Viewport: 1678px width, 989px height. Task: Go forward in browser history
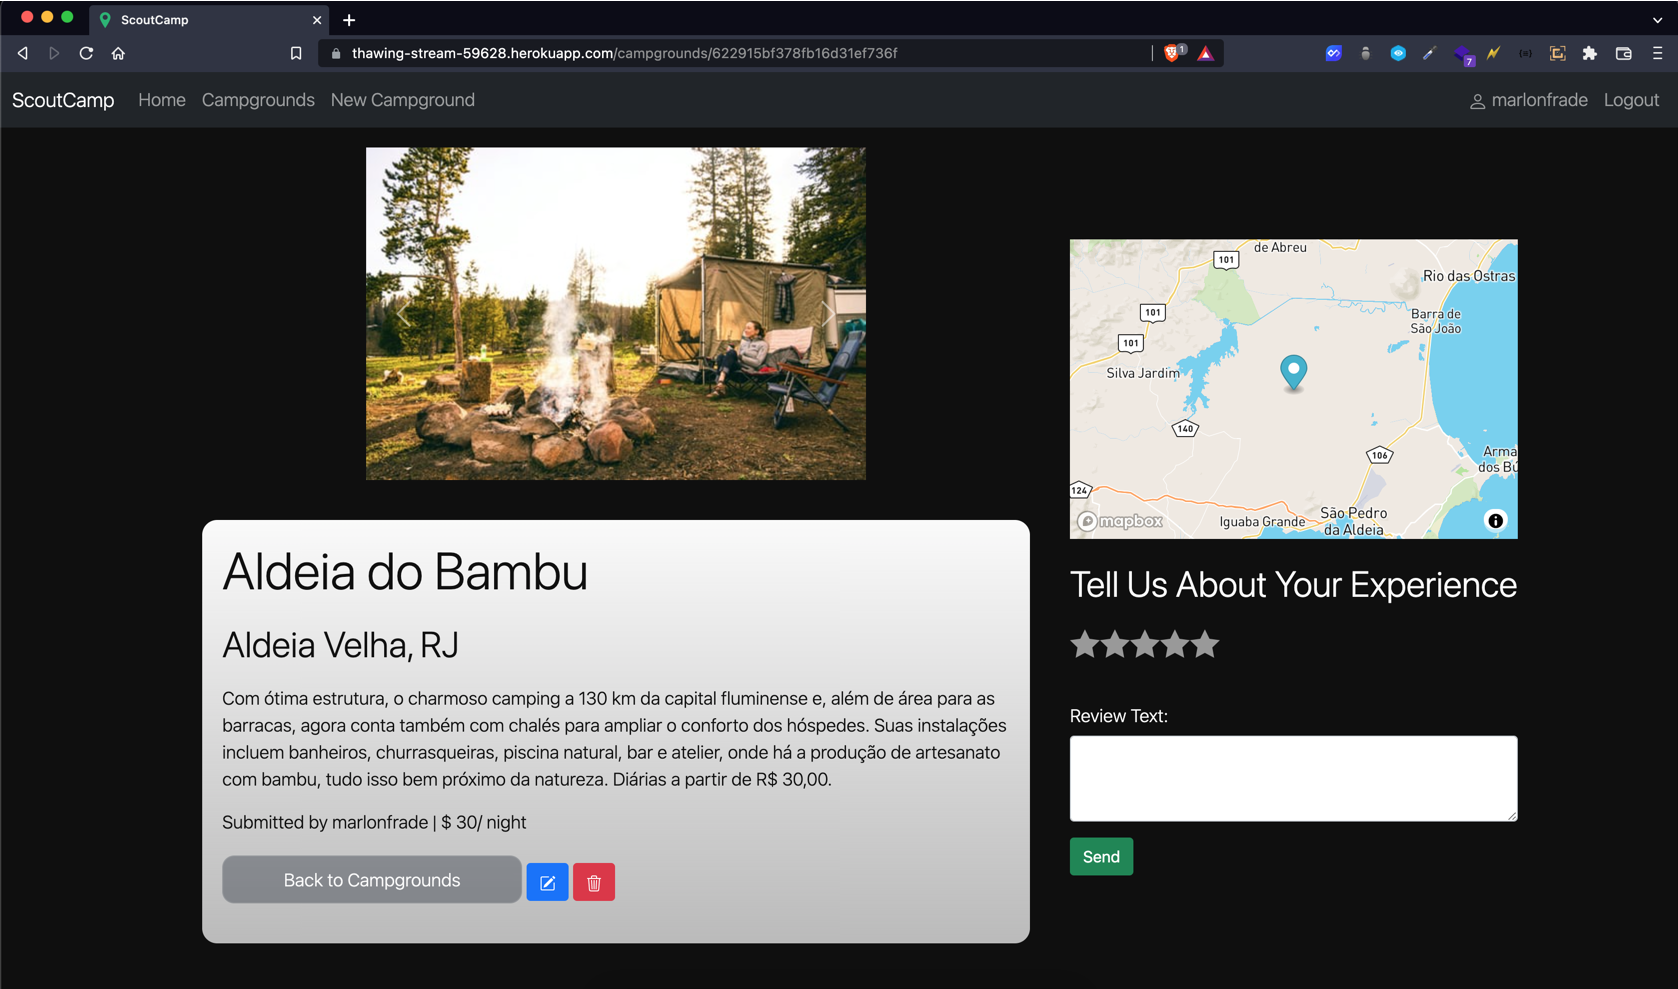click(x=54, y=53)
